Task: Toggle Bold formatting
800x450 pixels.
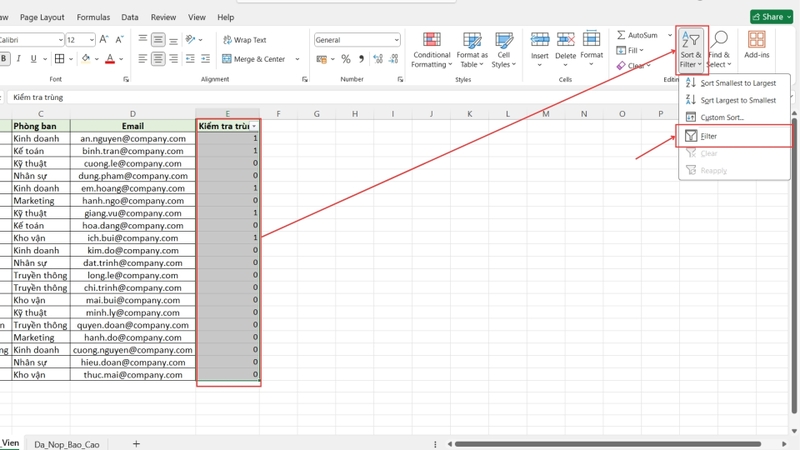Action: (x=4, y=59)
